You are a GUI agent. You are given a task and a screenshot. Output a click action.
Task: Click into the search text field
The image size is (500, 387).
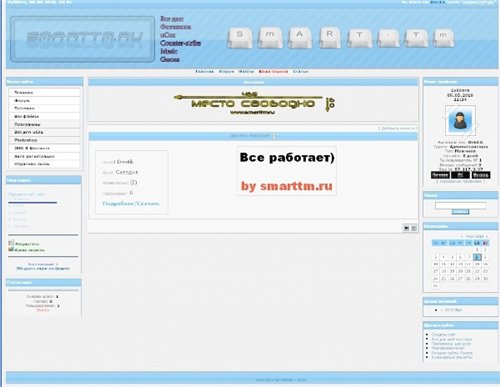point(460,205)
